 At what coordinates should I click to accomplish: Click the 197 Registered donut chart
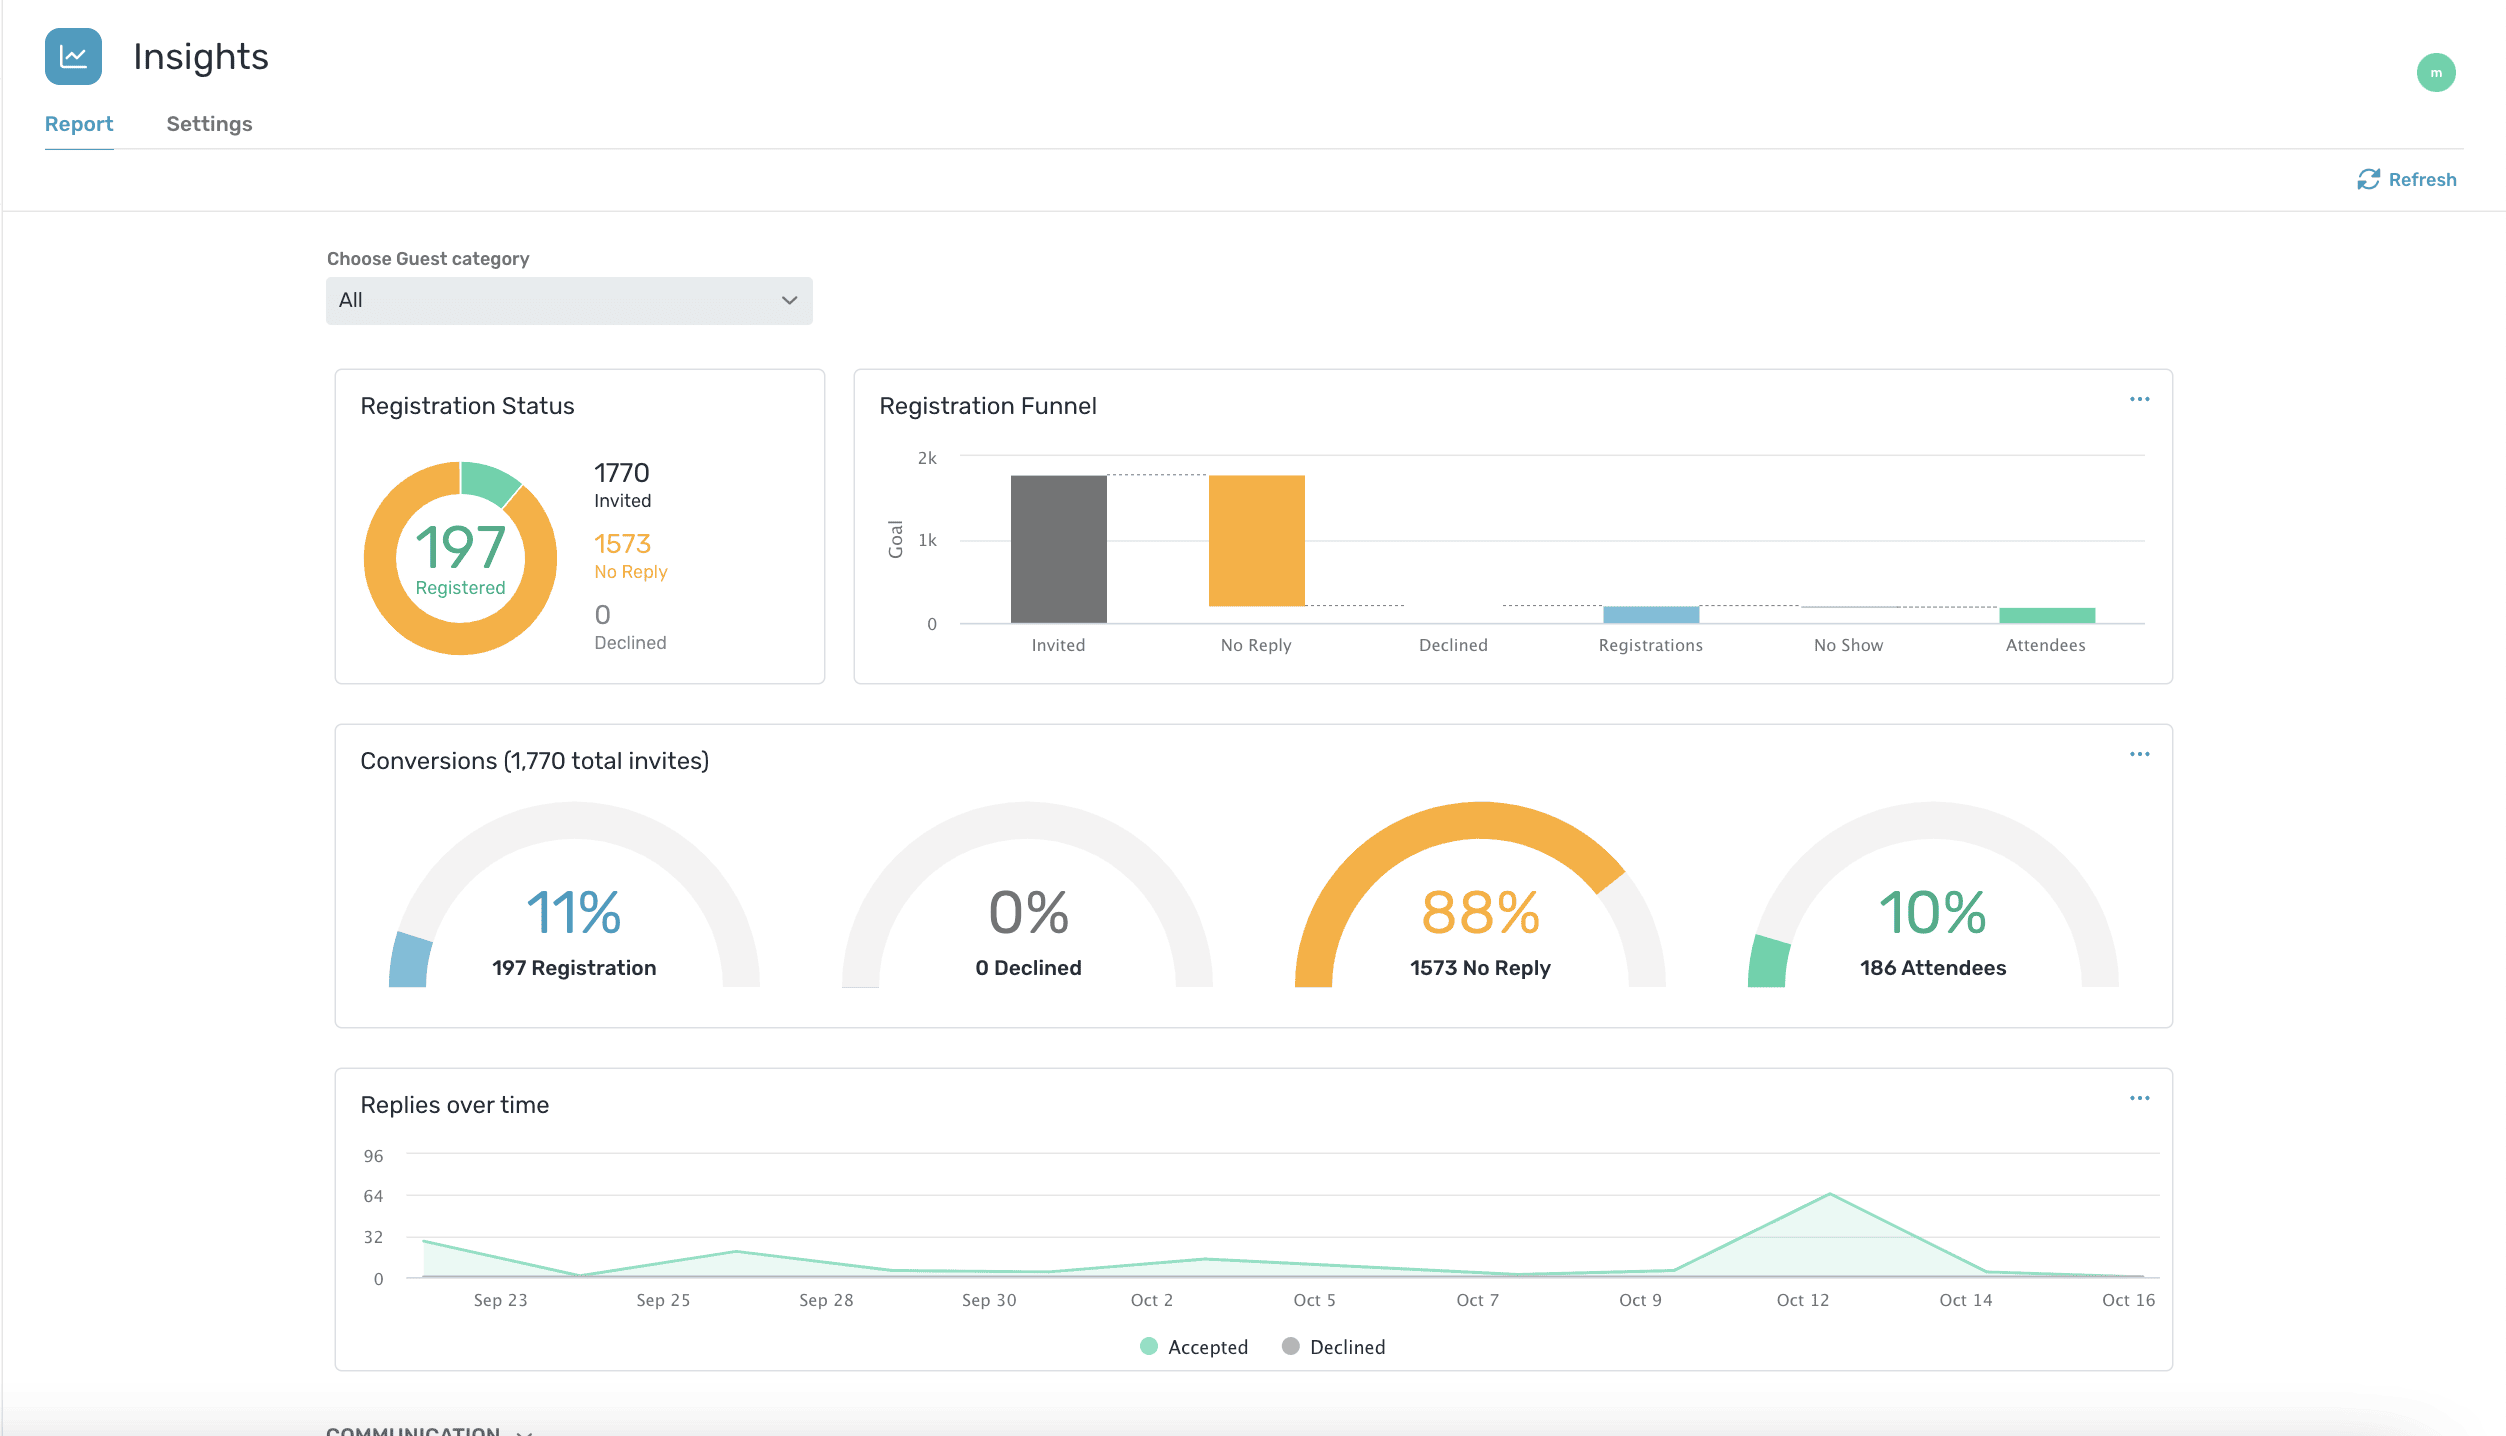click(x=460, y=558)
